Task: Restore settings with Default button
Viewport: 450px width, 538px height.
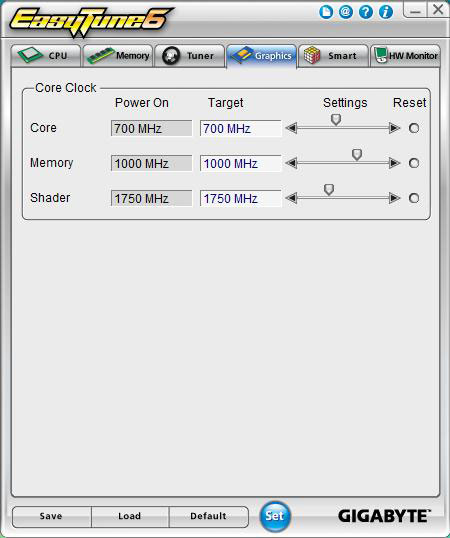Action: [209, 516]
